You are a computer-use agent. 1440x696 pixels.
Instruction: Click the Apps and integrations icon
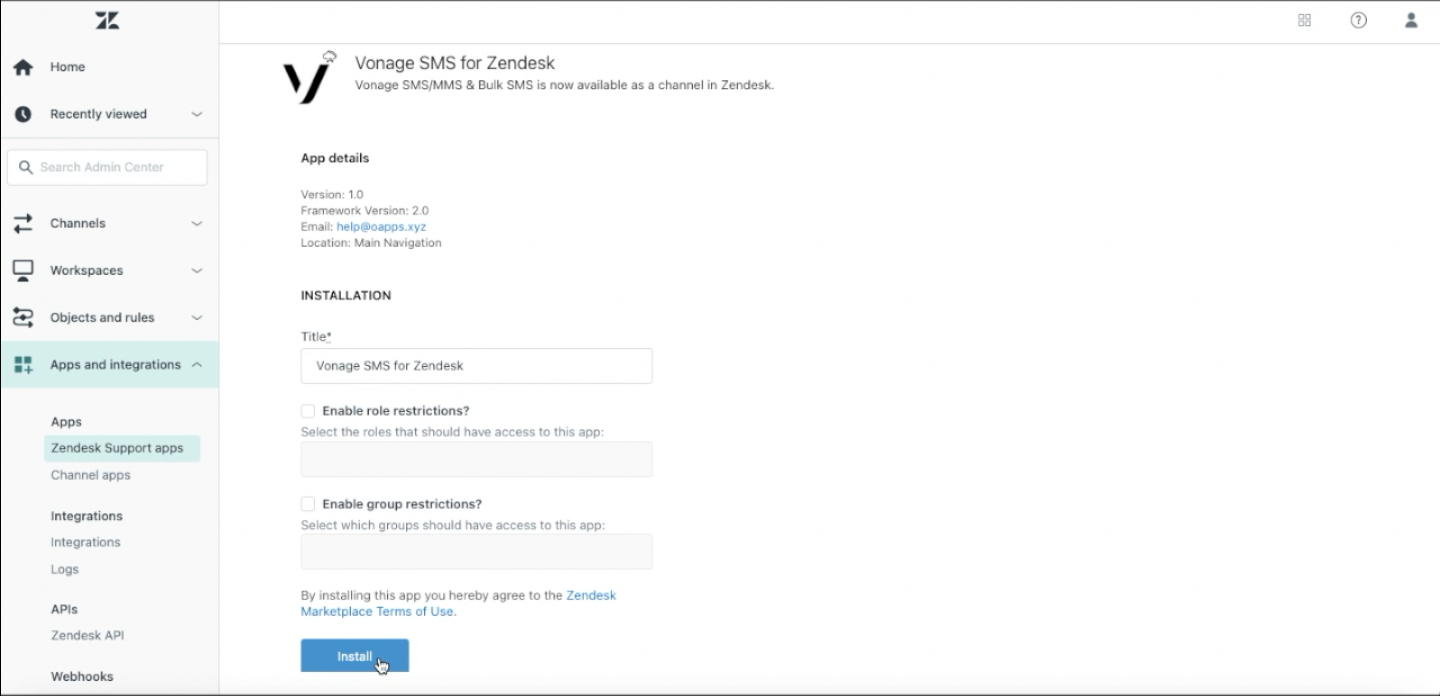click(x=23, y=364)
